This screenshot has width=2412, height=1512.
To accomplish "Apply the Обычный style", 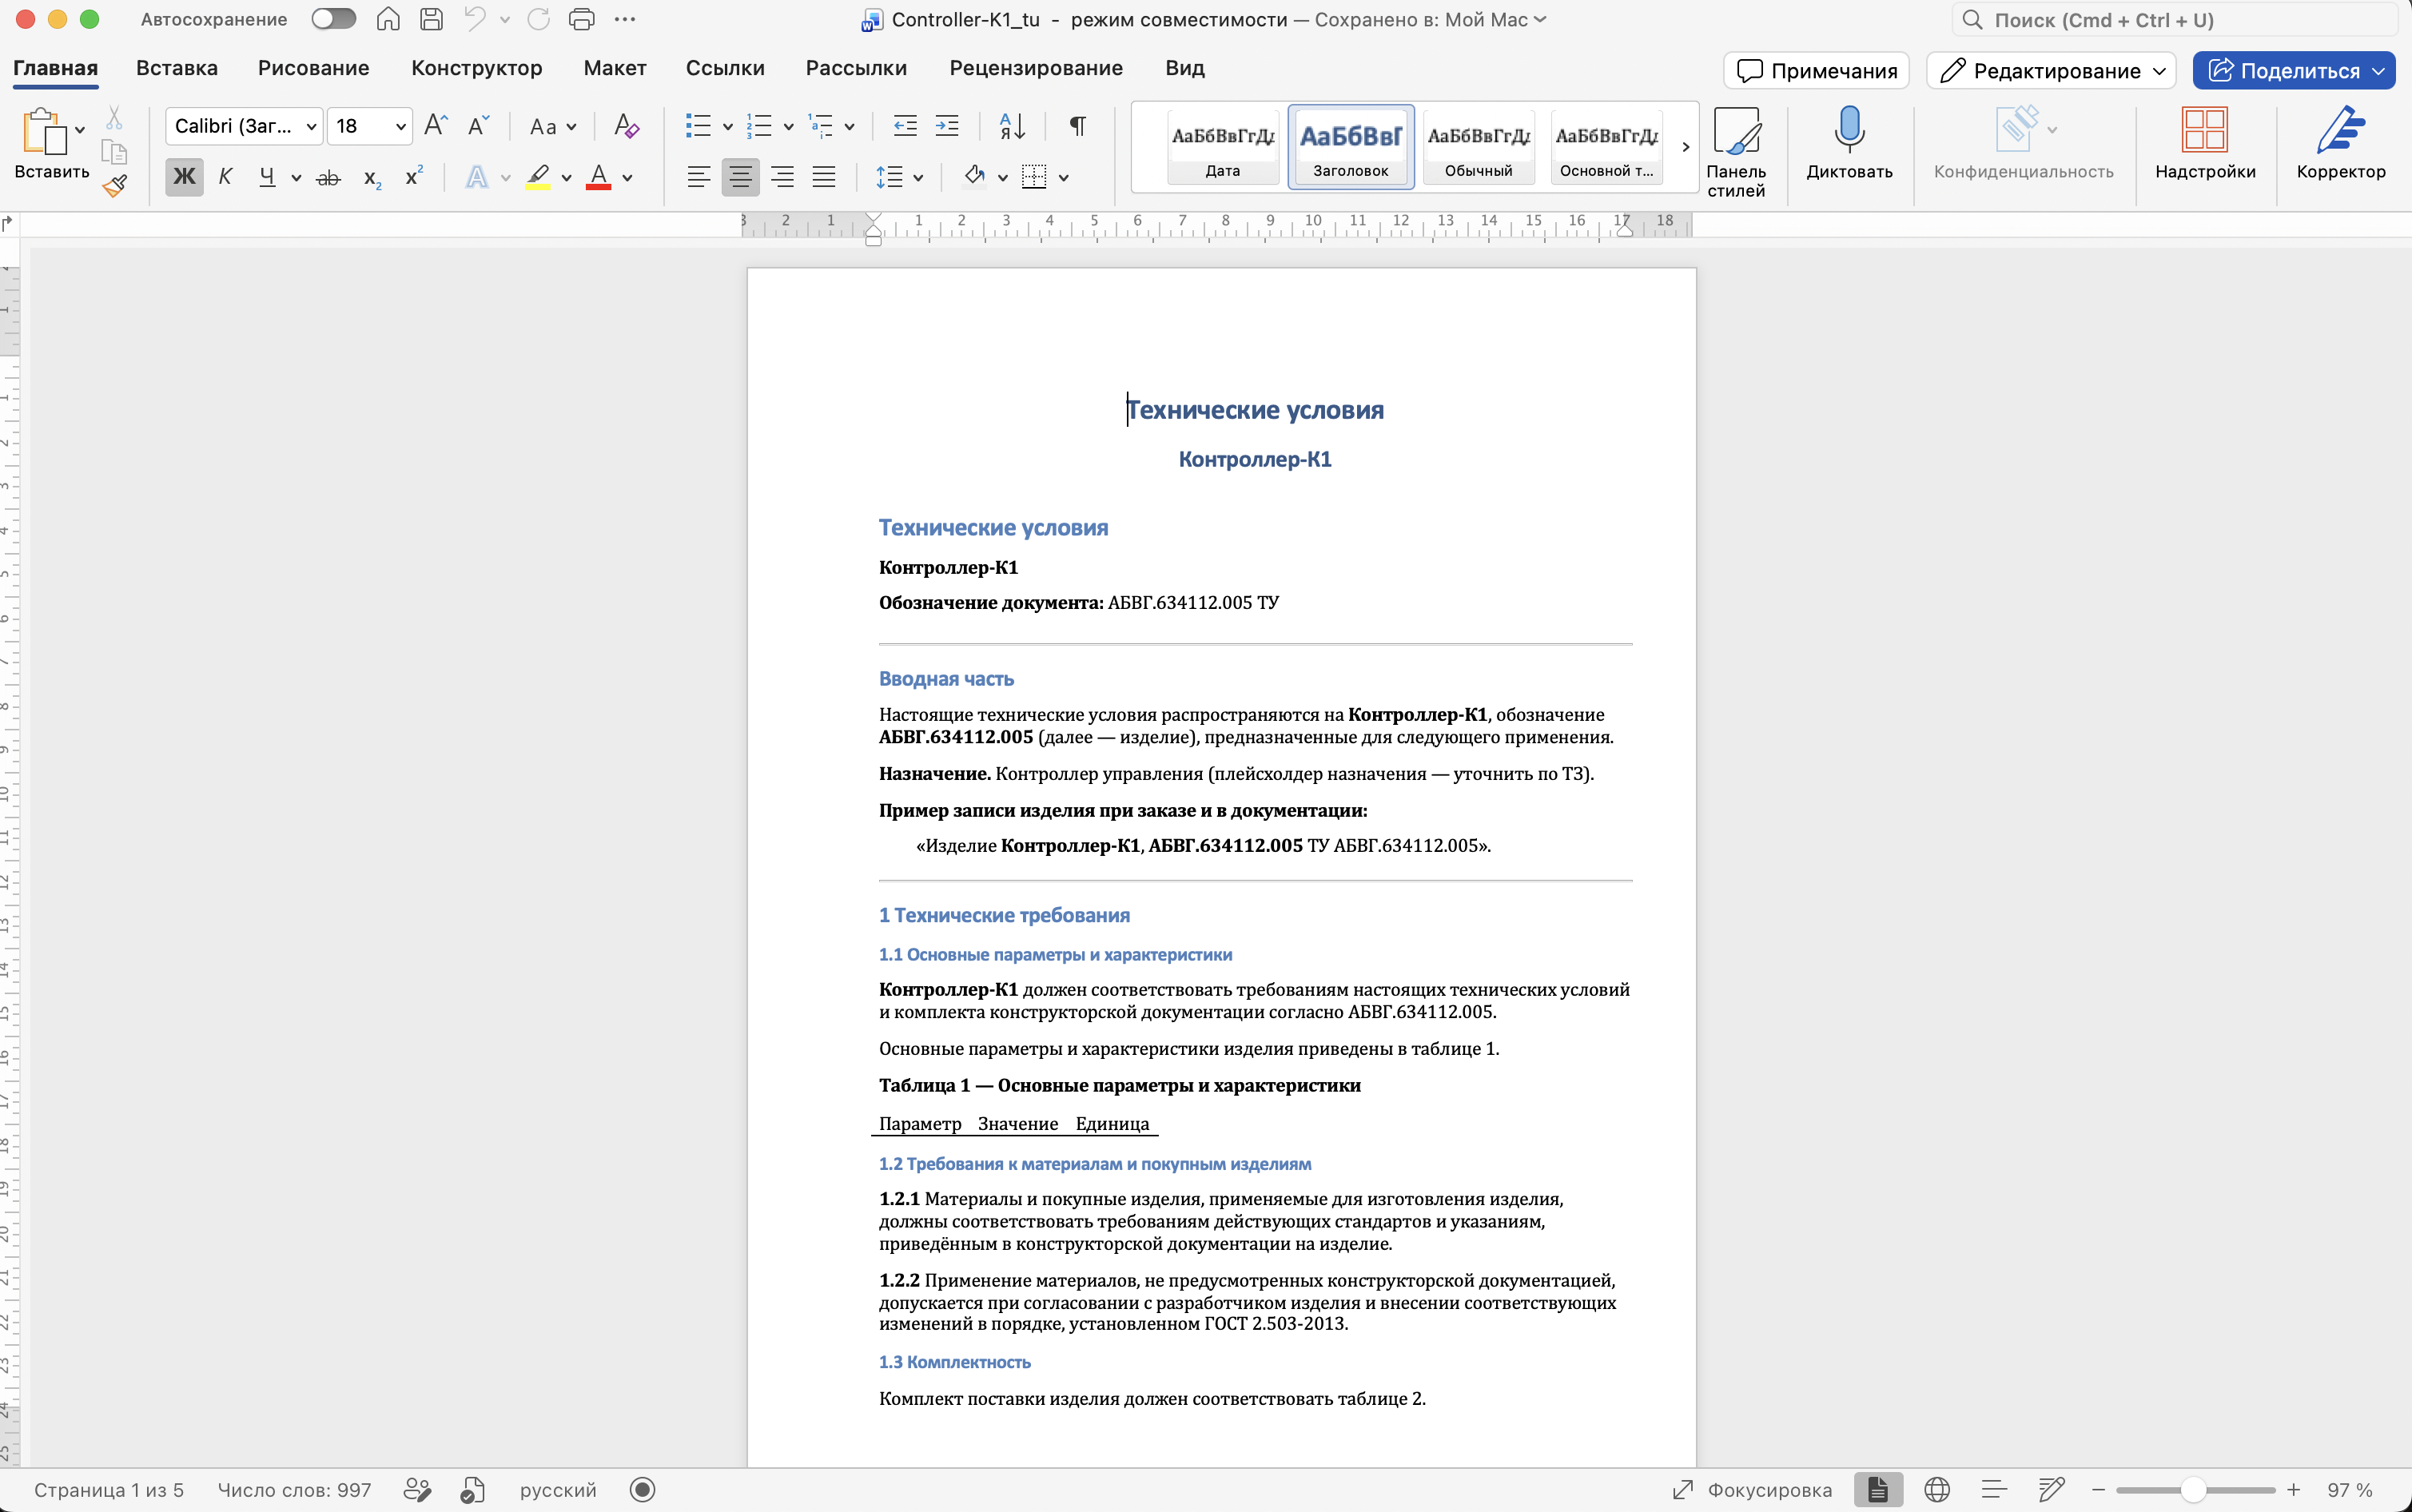I will pos(1478,147).
